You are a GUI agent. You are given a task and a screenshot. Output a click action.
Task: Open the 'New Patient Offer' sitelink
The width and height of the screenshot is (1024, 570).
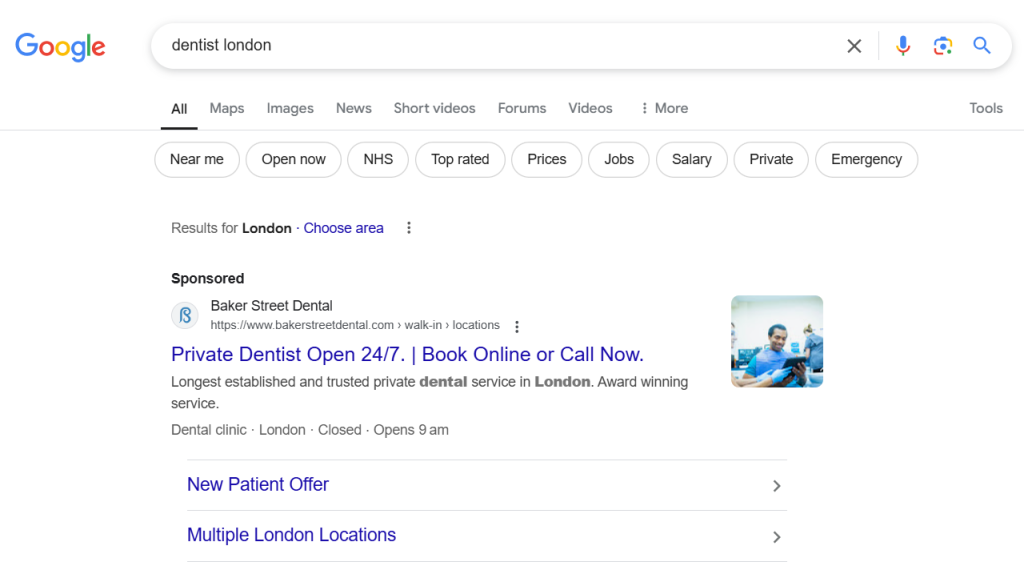tap(258, 484)
